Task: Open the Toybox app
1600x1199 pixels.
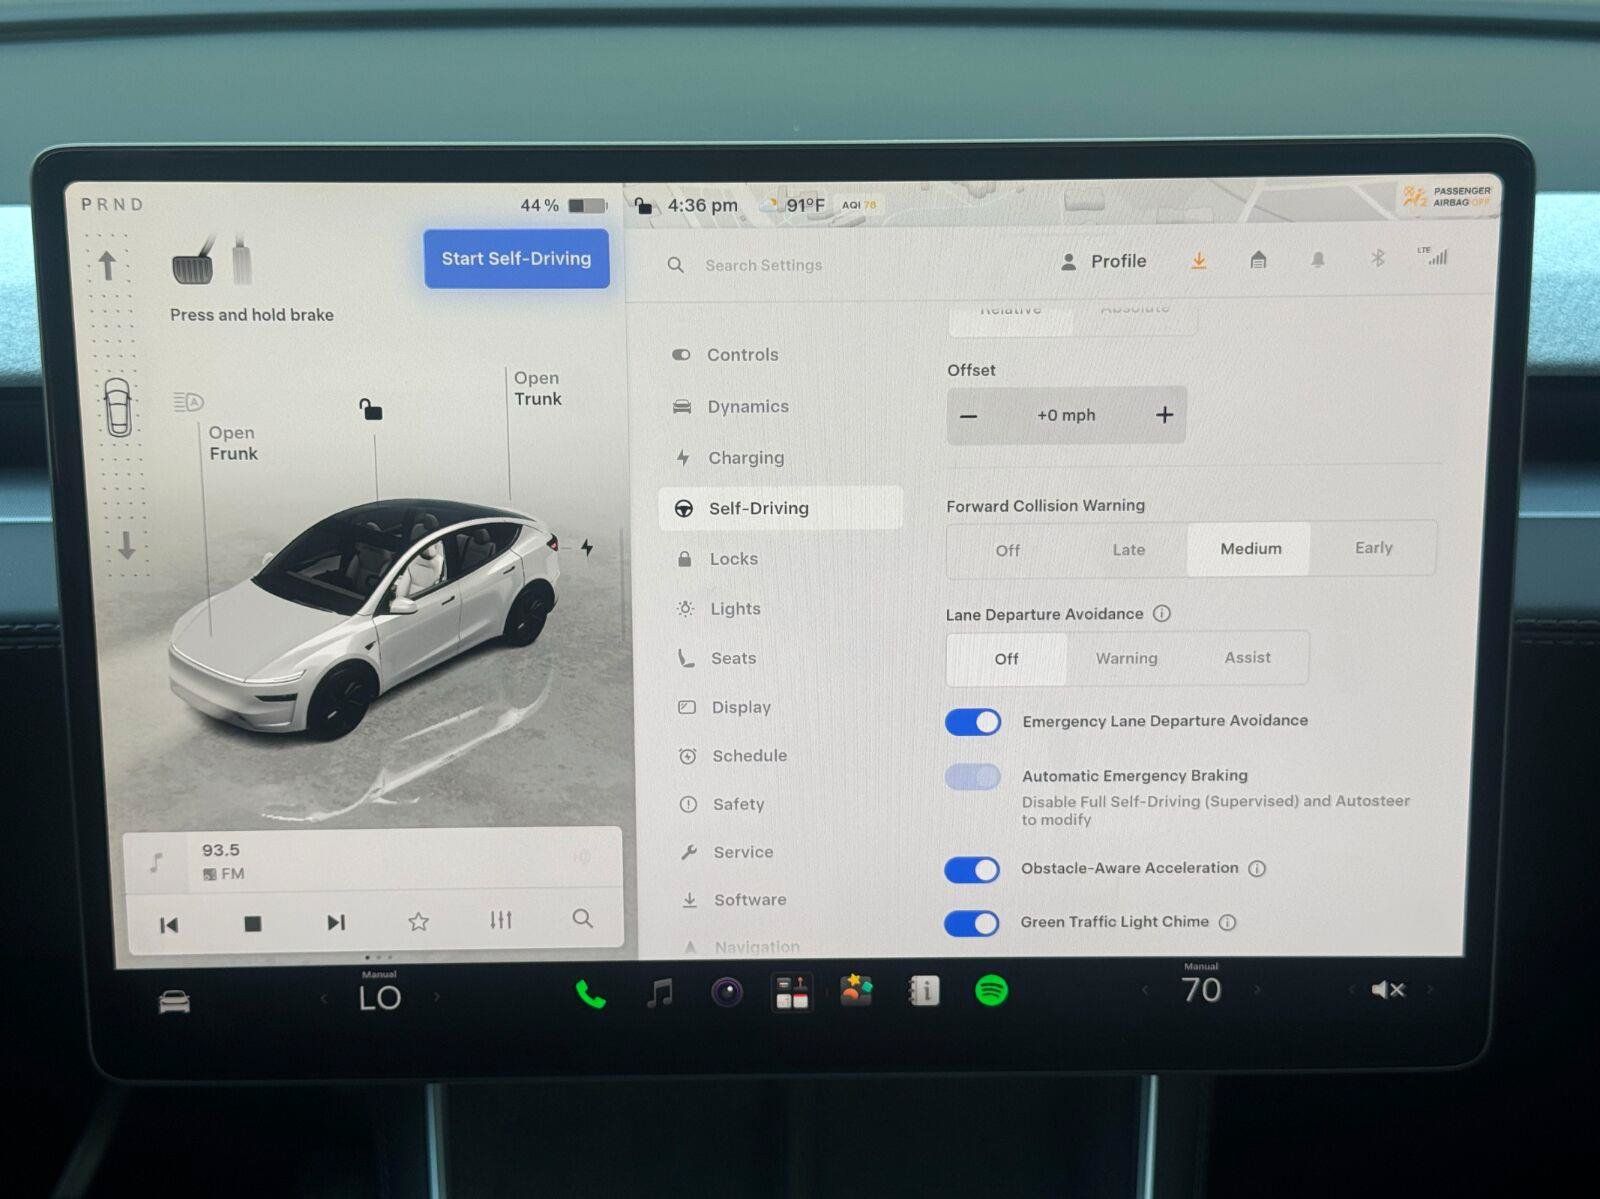Action: (856, 990)
